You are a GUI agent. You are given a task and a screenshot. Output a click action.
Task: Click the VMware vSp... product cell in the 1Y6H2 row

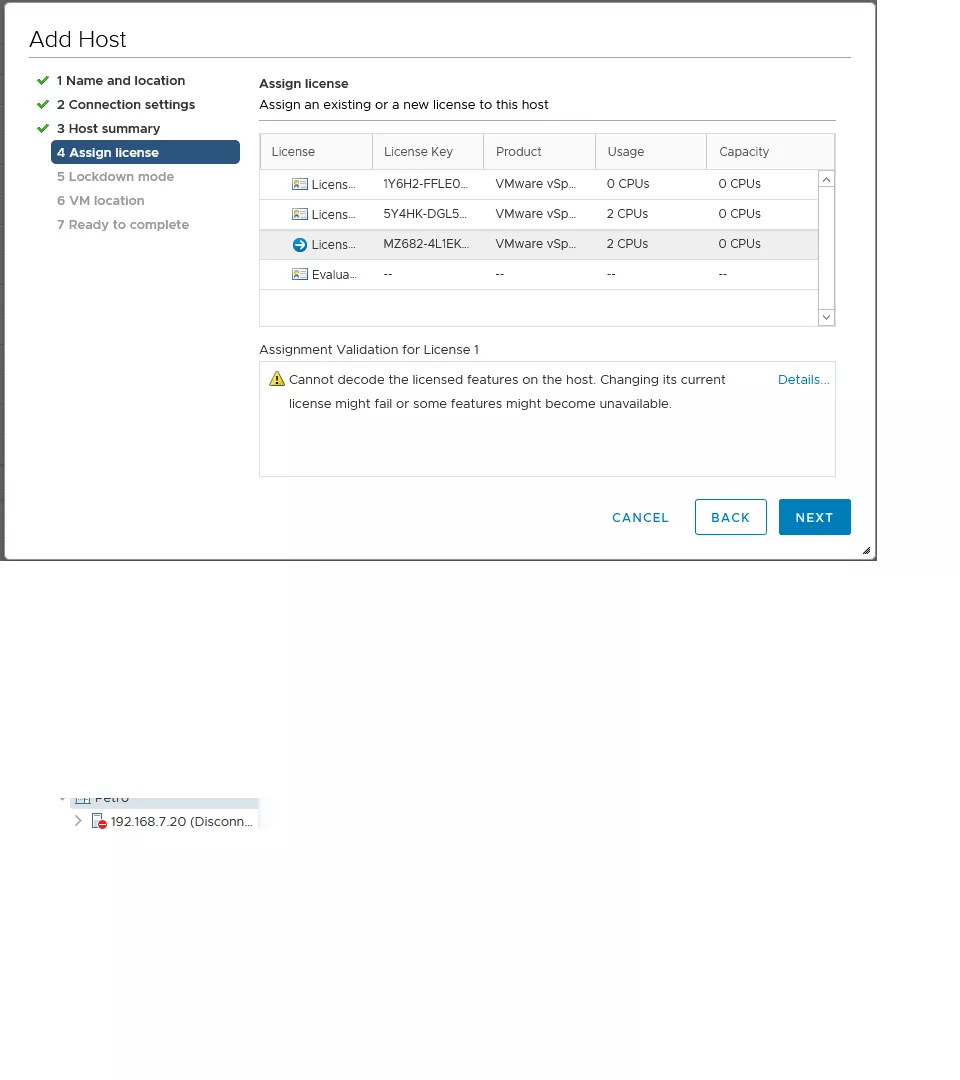[x=536, y=184]
